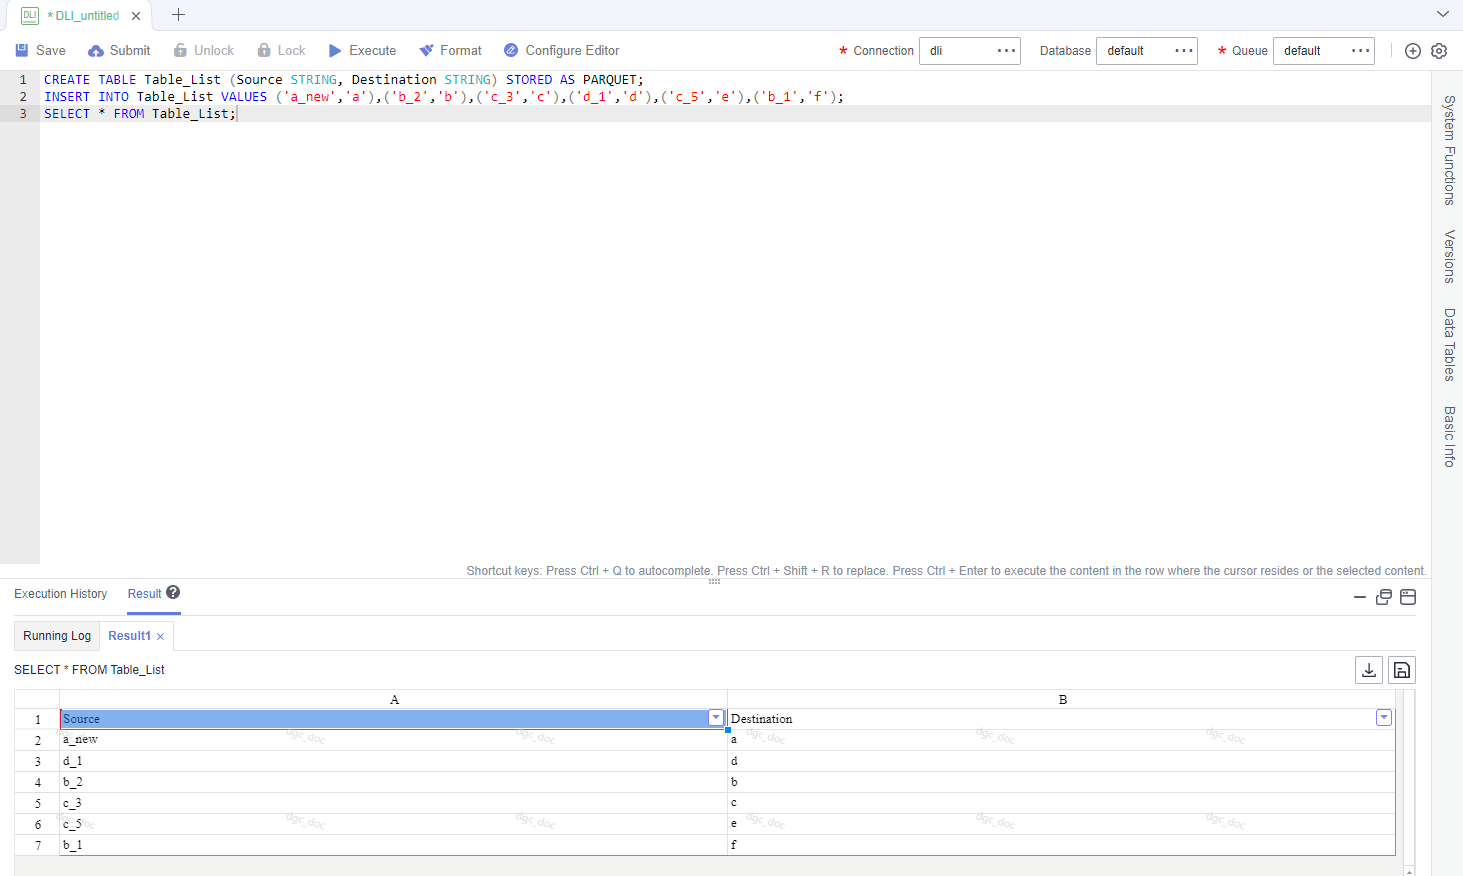Download the query result
The width and height of the screenshot is (1463, 876).
tap(1369, 670)
